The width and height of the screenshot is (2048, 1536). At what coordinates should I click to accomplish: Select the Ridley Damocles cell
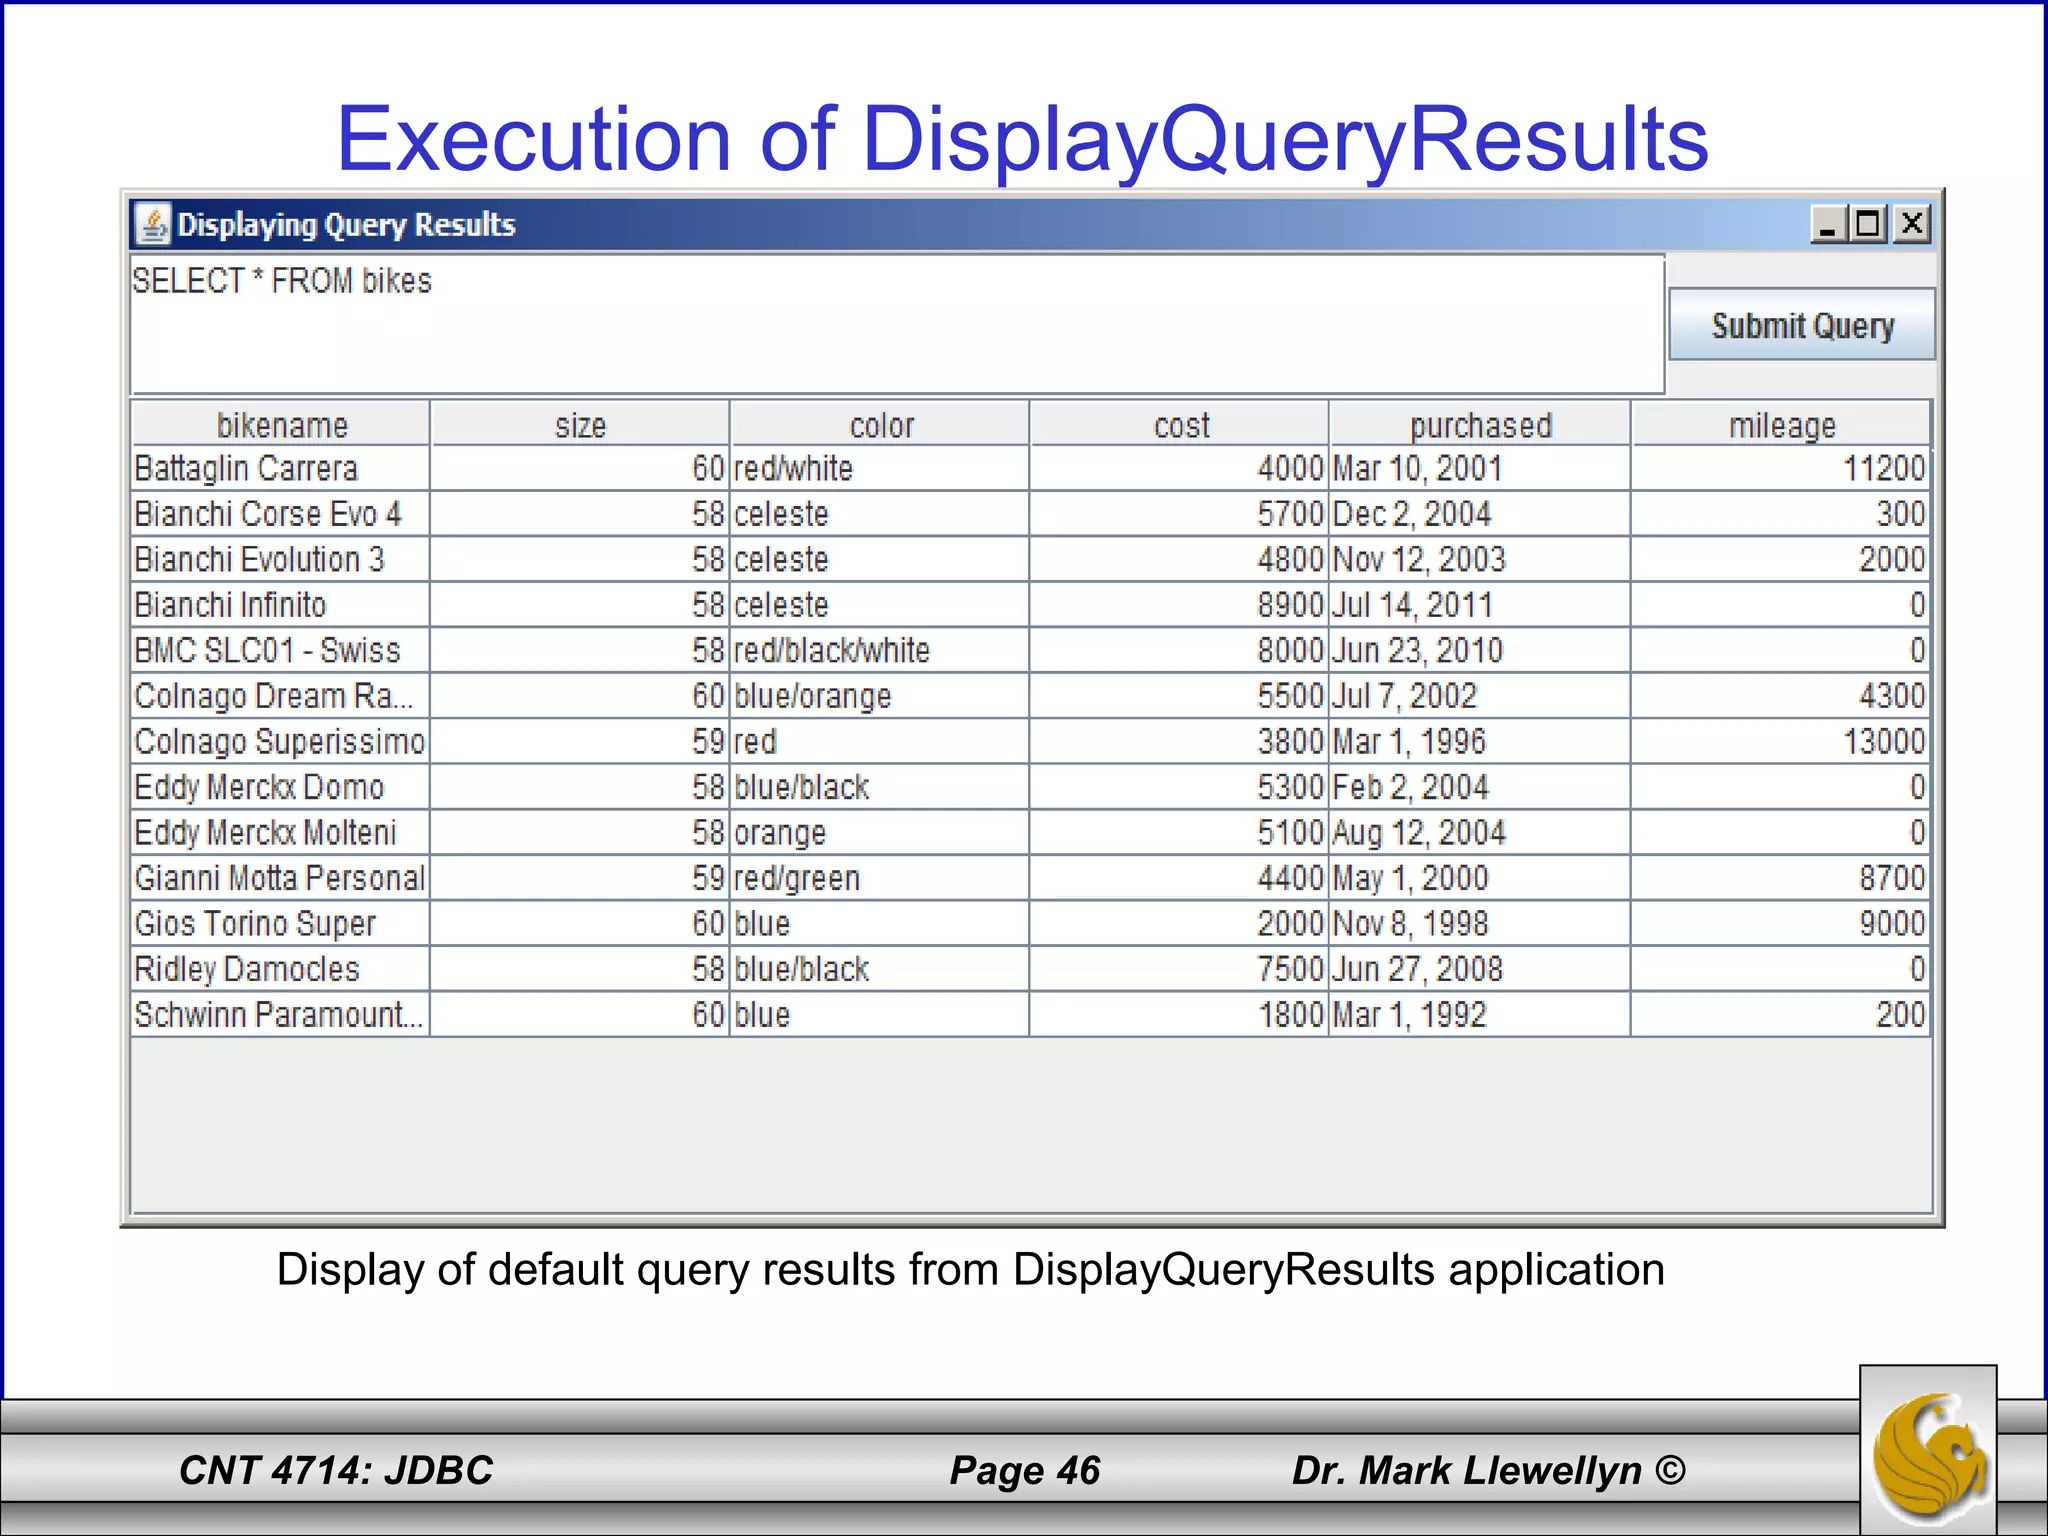[281, 969]
